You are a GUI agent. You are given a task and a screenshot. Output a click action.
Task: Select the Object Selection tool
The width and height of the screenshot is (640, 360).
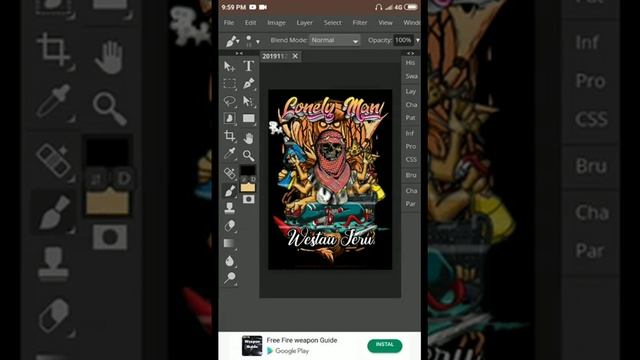click(x=230, y=118)
